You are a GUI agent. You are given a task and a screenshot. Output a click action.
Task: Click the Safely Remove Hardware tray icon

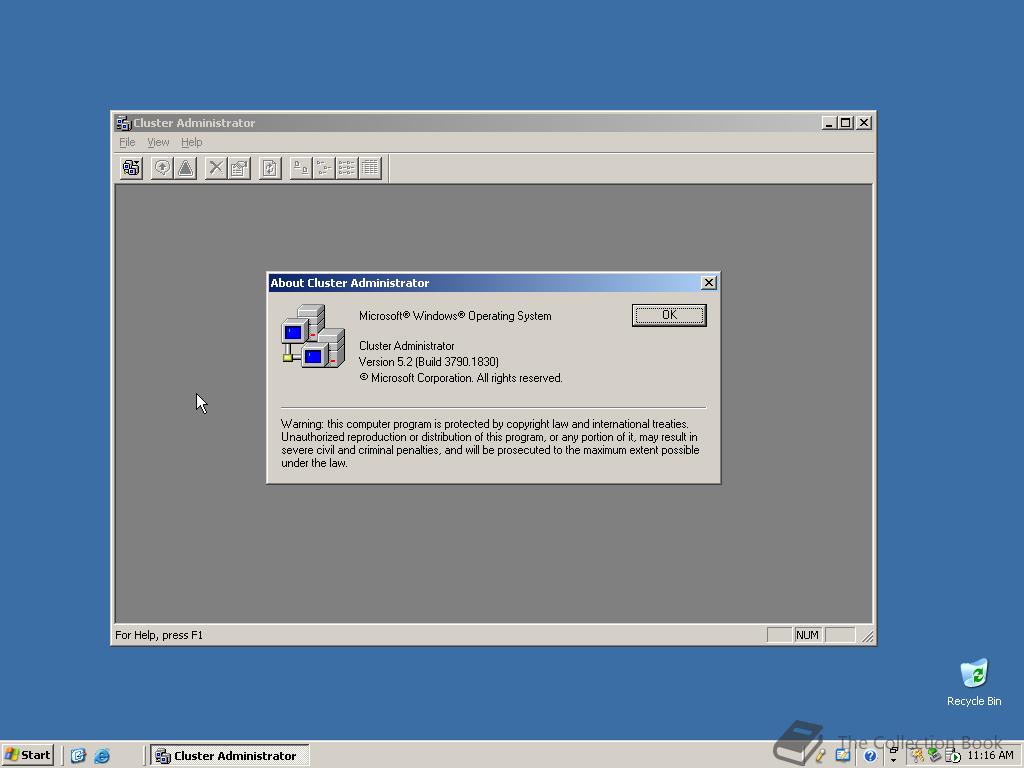[x=933, y=755]
